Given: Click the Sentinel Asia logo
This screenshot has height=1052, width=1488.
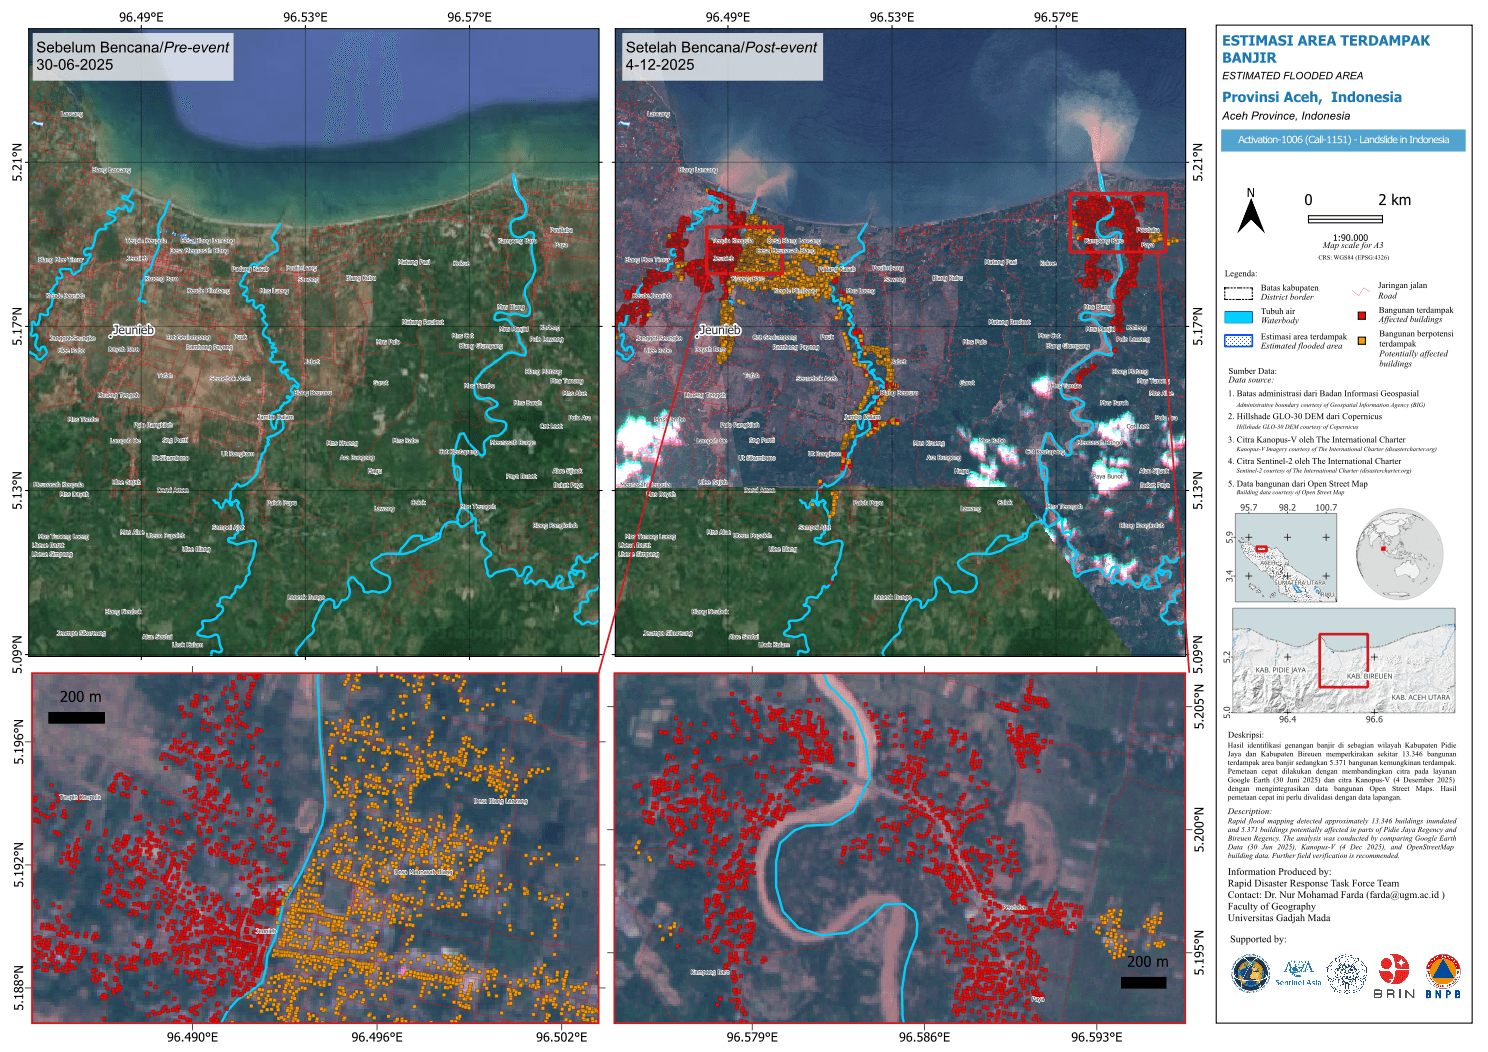Looking at the screenshot, I should 1298,973.
